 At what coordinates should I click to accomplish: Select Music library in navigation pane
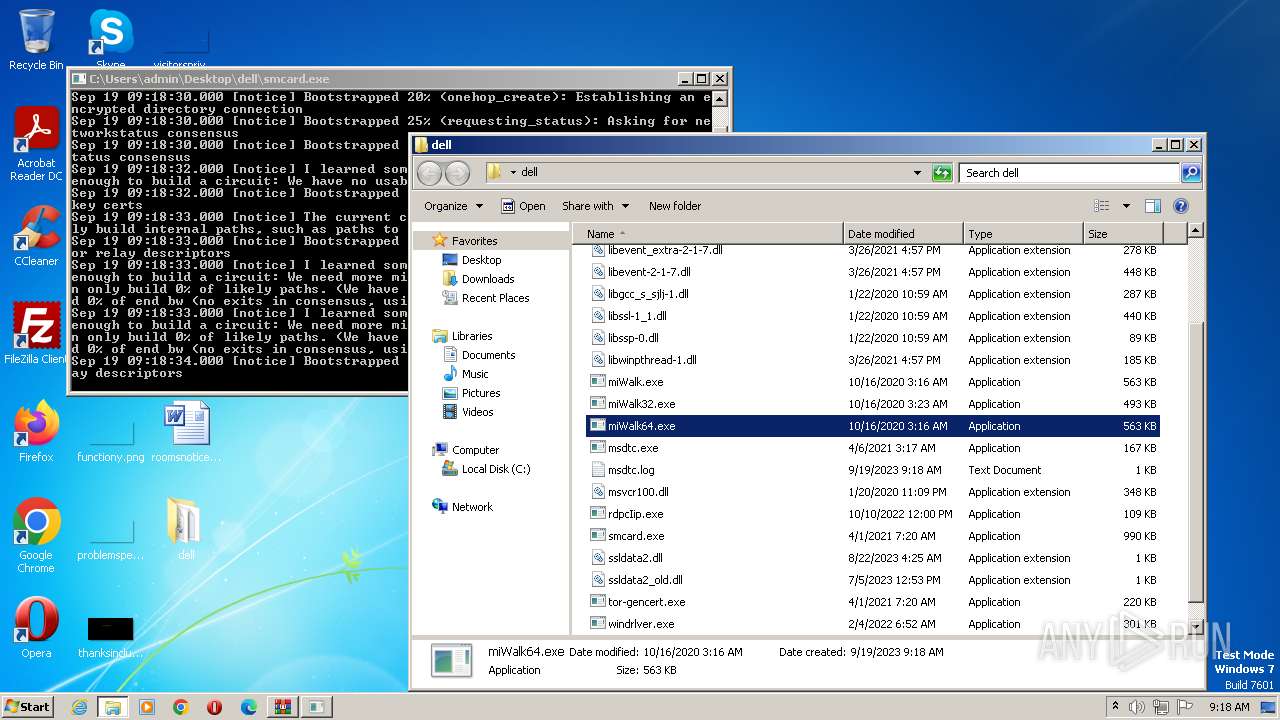(475, 374)
